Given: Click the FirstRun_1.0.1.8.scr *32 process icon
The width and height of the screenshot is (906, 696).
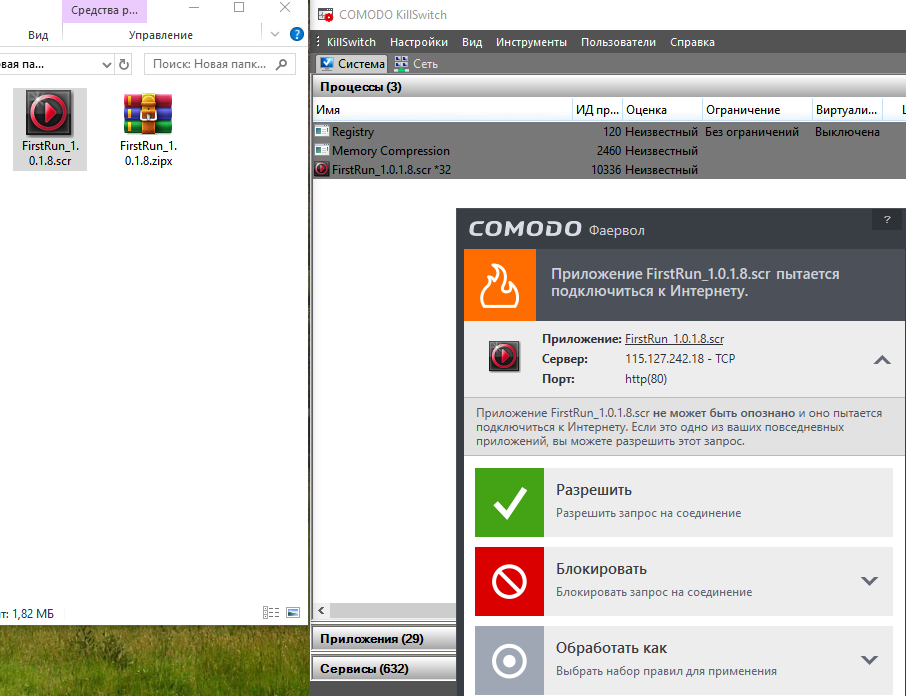Looking at the screenshot, I should point(322,169).
